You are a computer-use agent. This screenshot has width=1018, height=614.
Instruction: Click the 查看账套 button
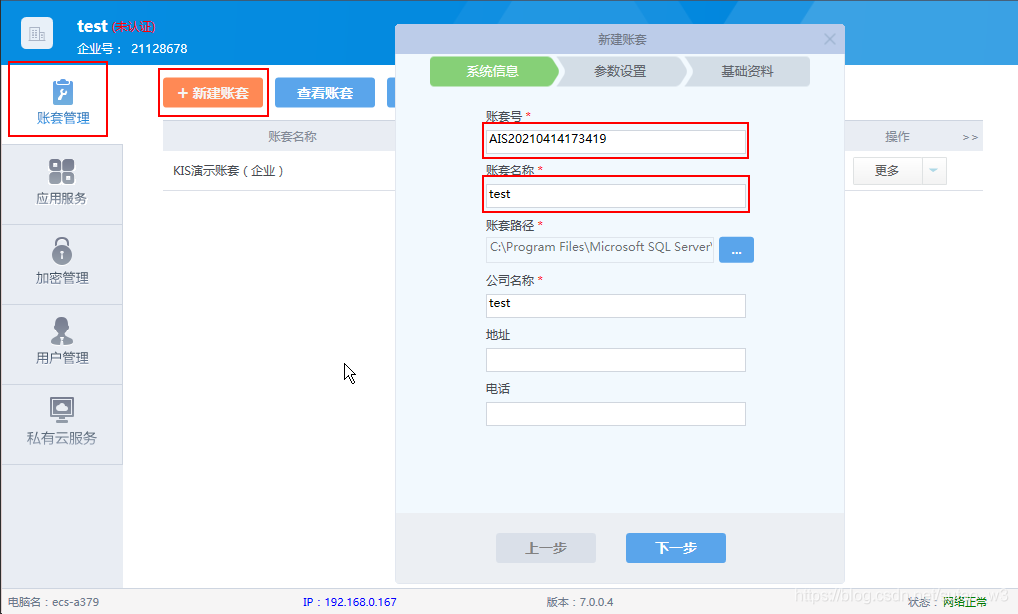click(x=325, y=93)
